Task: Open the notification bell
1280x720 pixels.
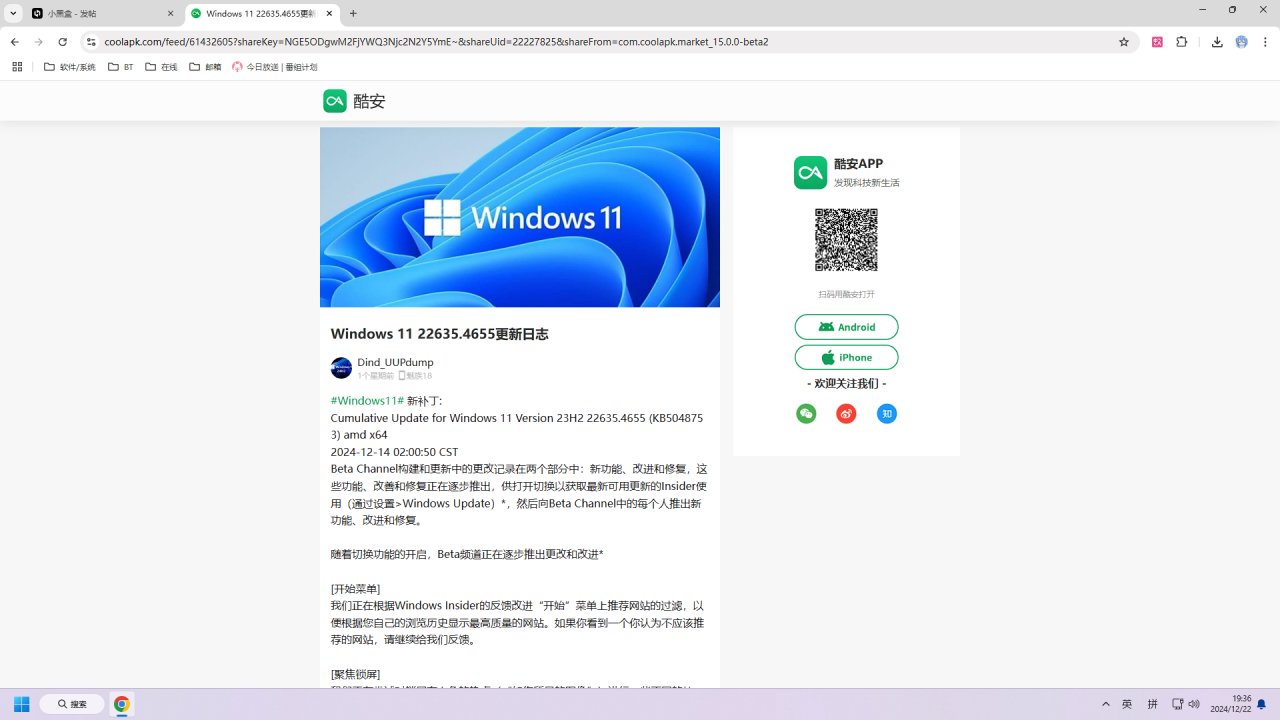Action: pos(1262,704)
